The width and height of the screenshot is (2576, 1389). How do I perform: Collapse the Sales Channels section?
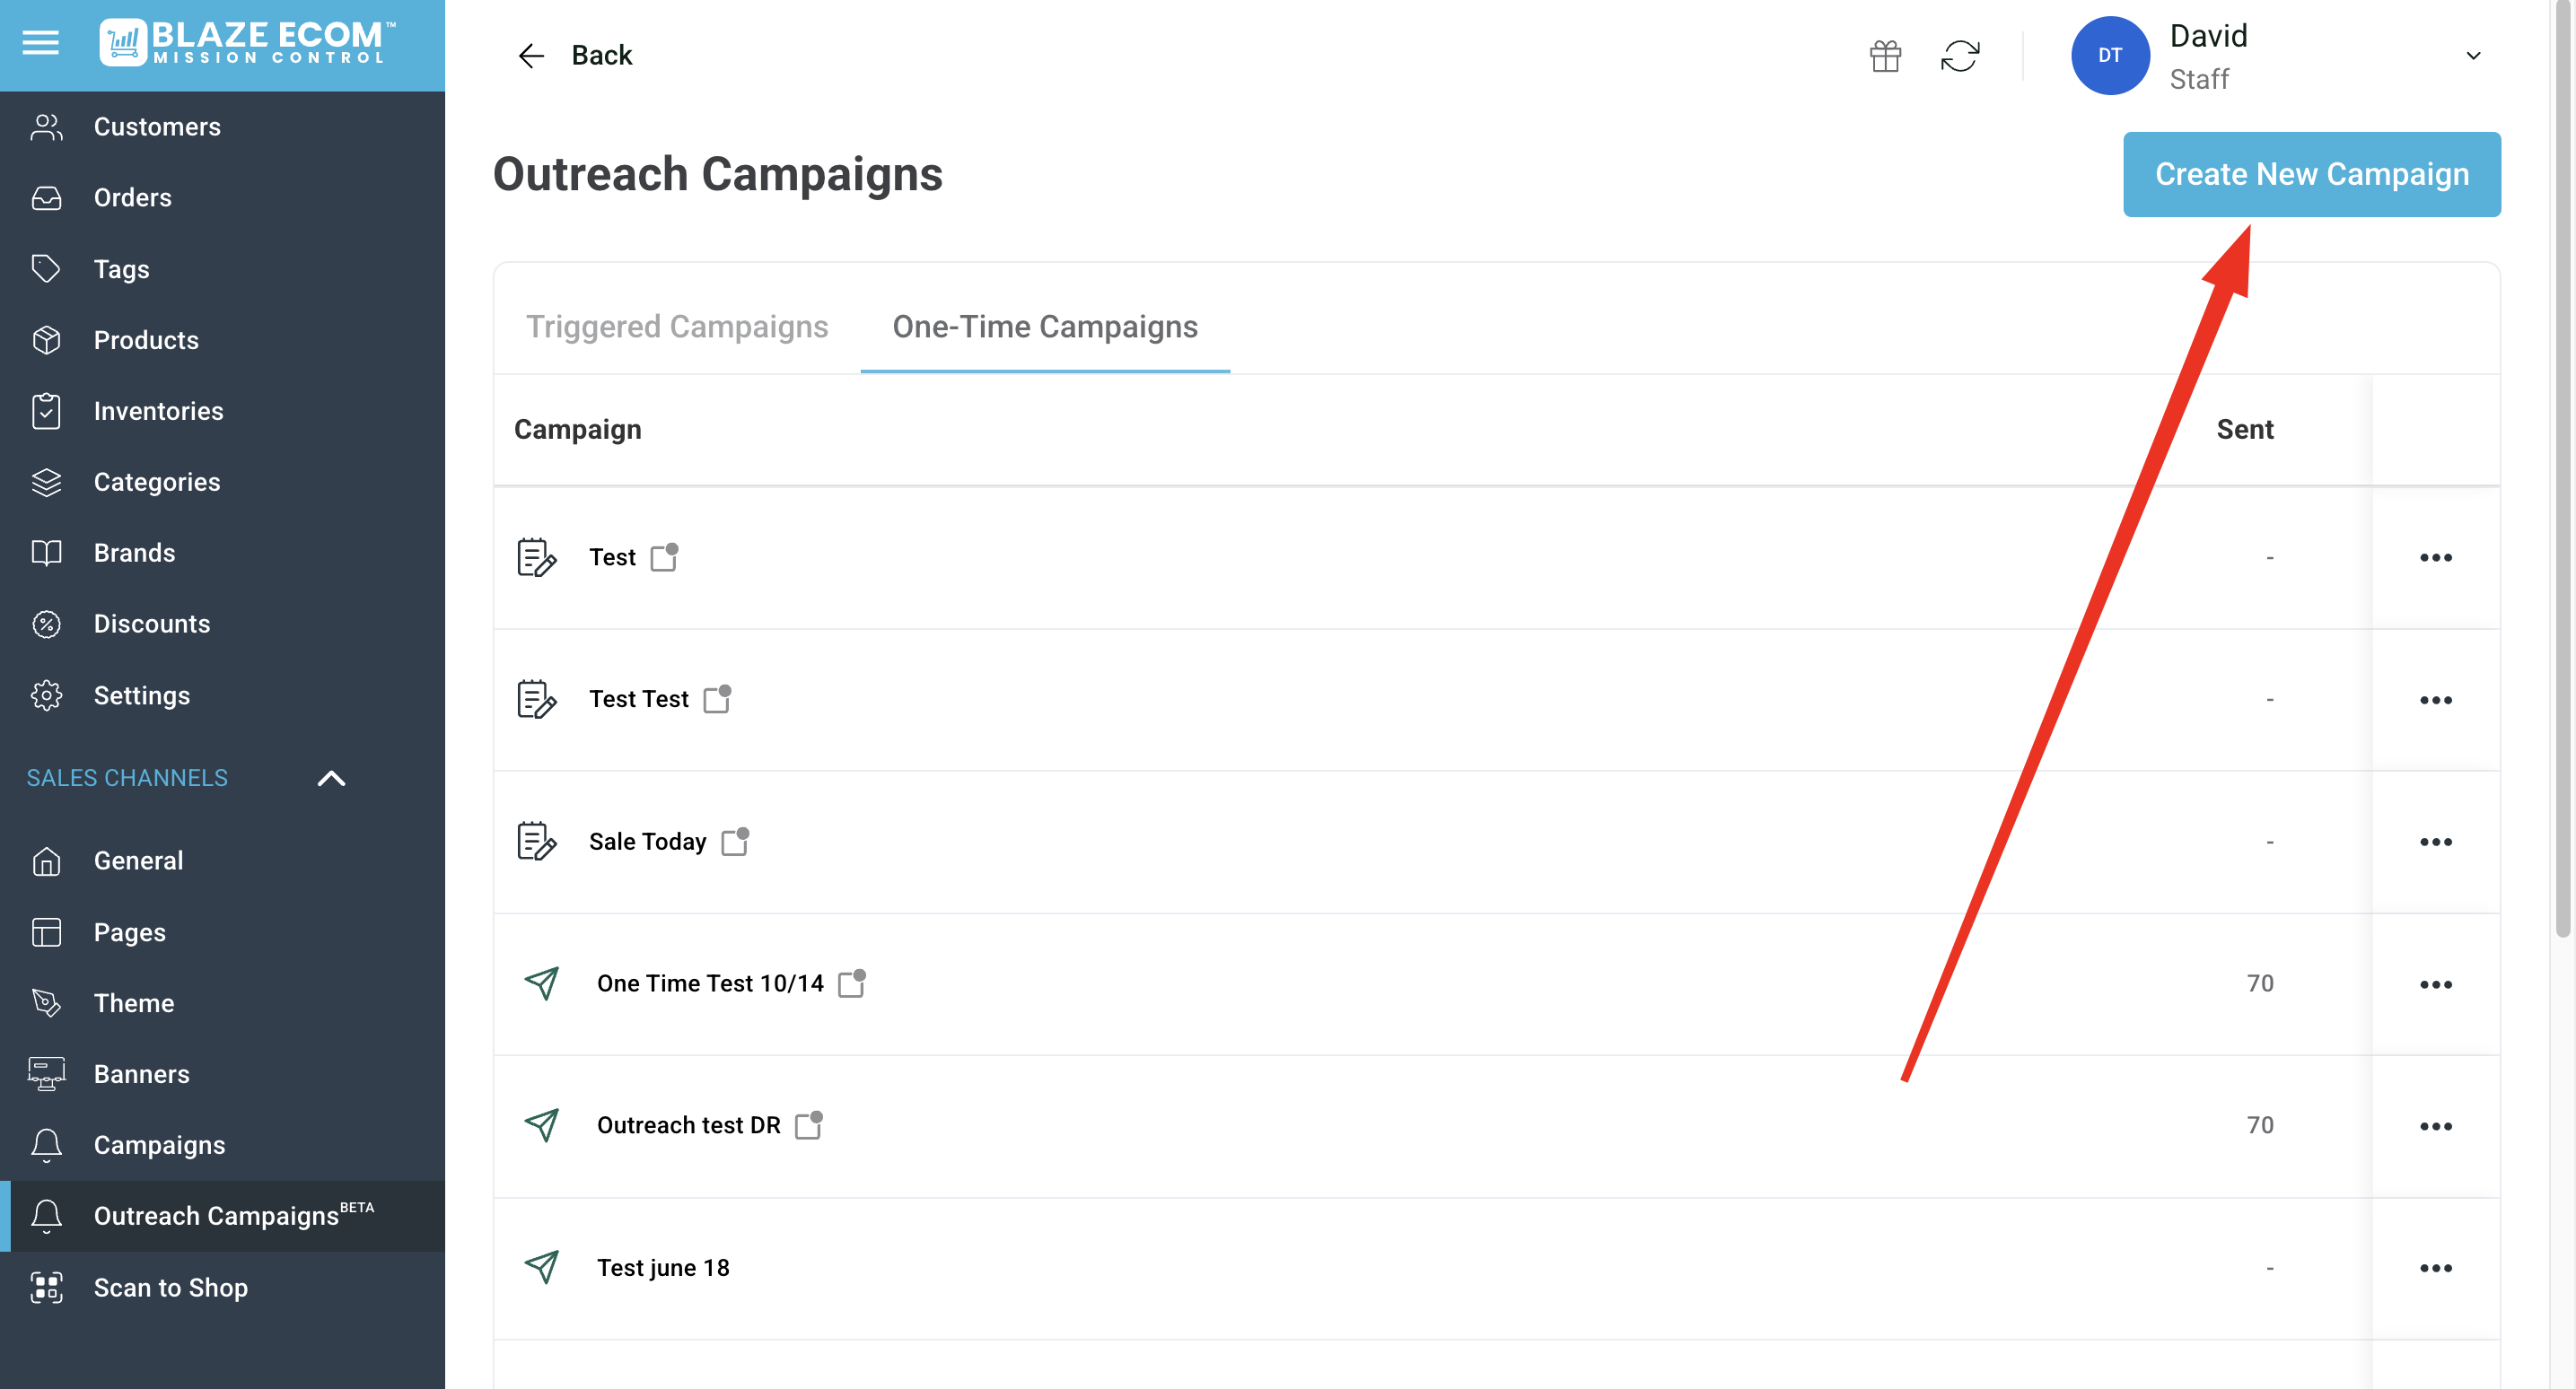[x=331, y=778]
